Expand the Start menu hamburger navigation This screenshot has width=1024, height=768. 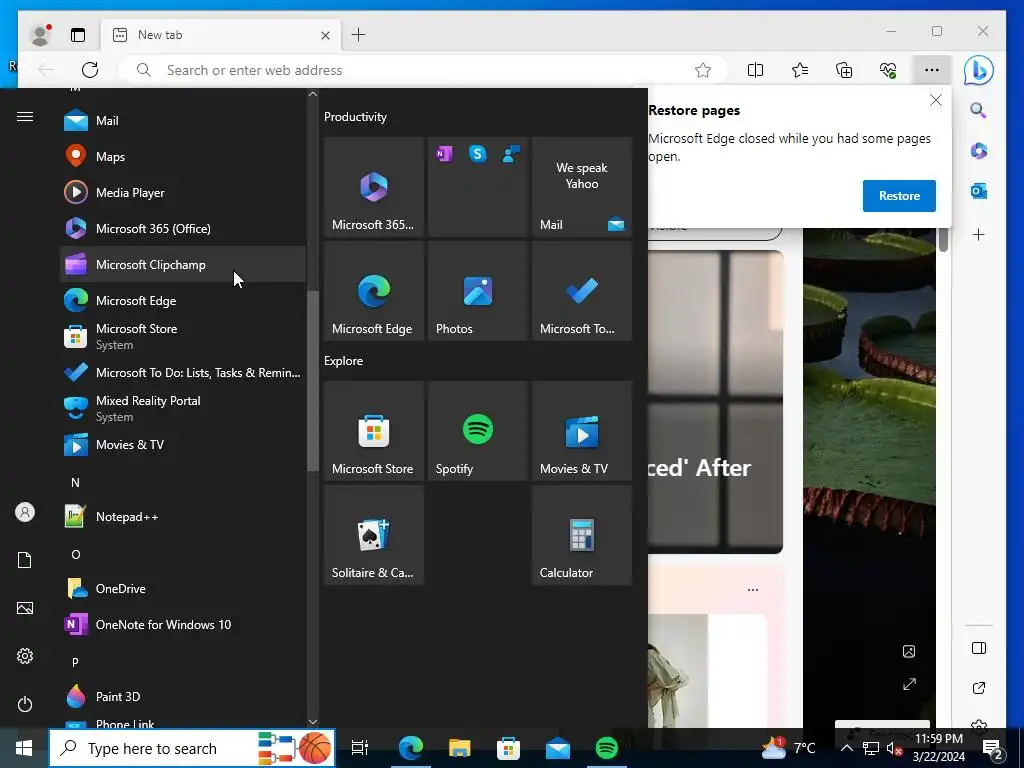(x=25, y=117)
